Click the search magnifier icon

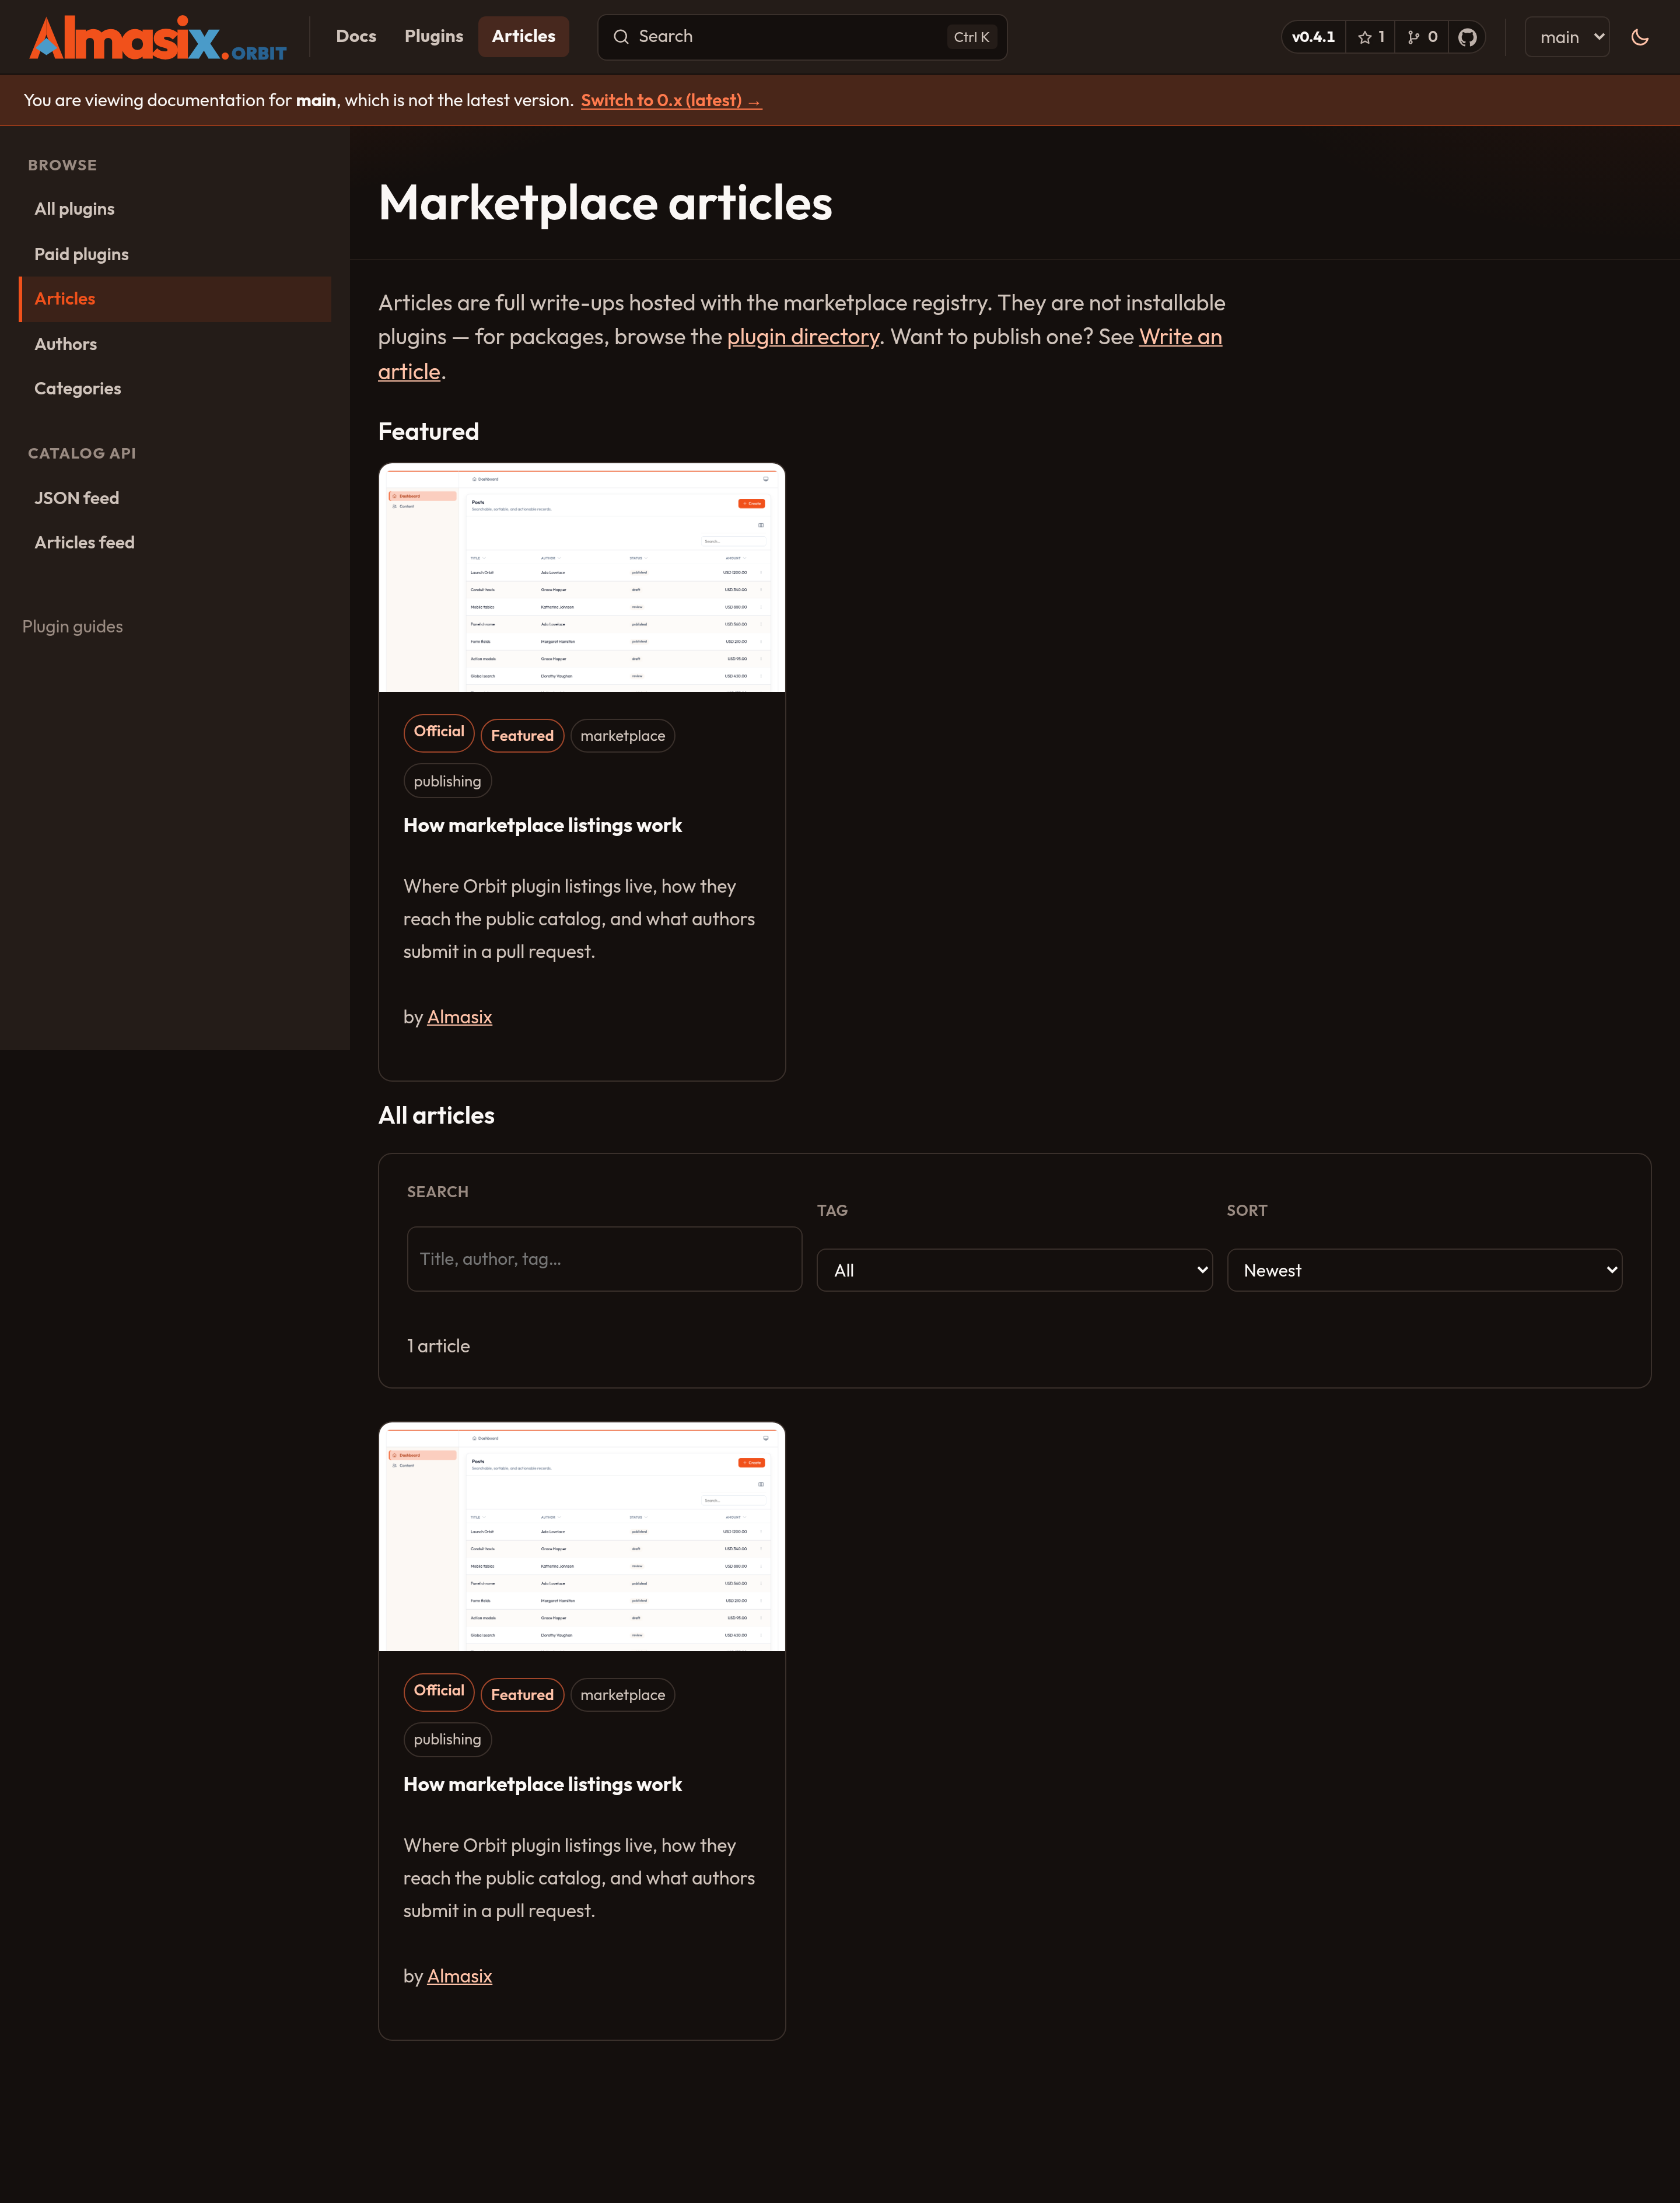click(621, 37)
